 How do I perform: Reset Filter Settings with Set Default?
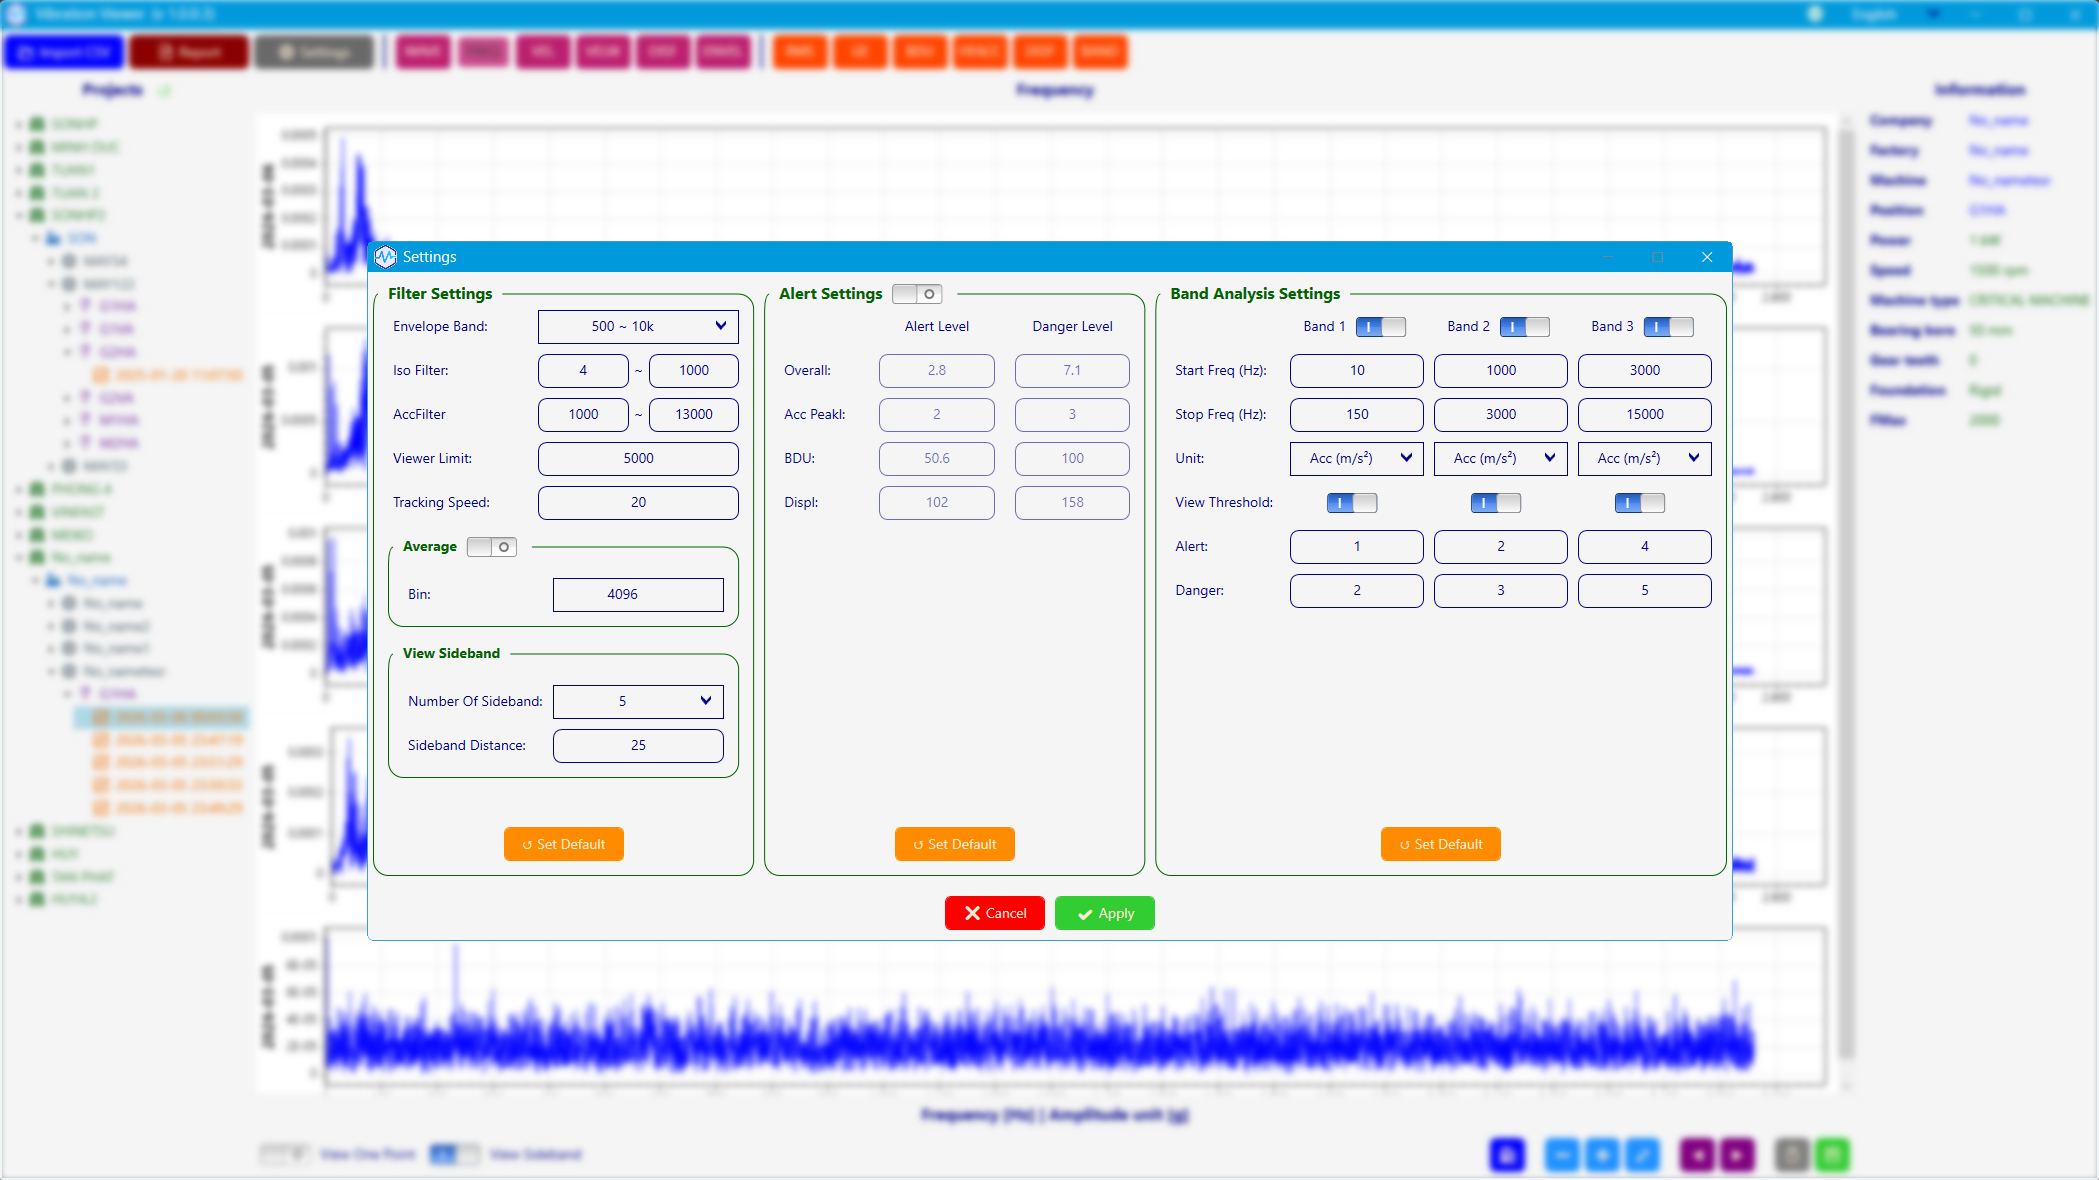(563, 844)
